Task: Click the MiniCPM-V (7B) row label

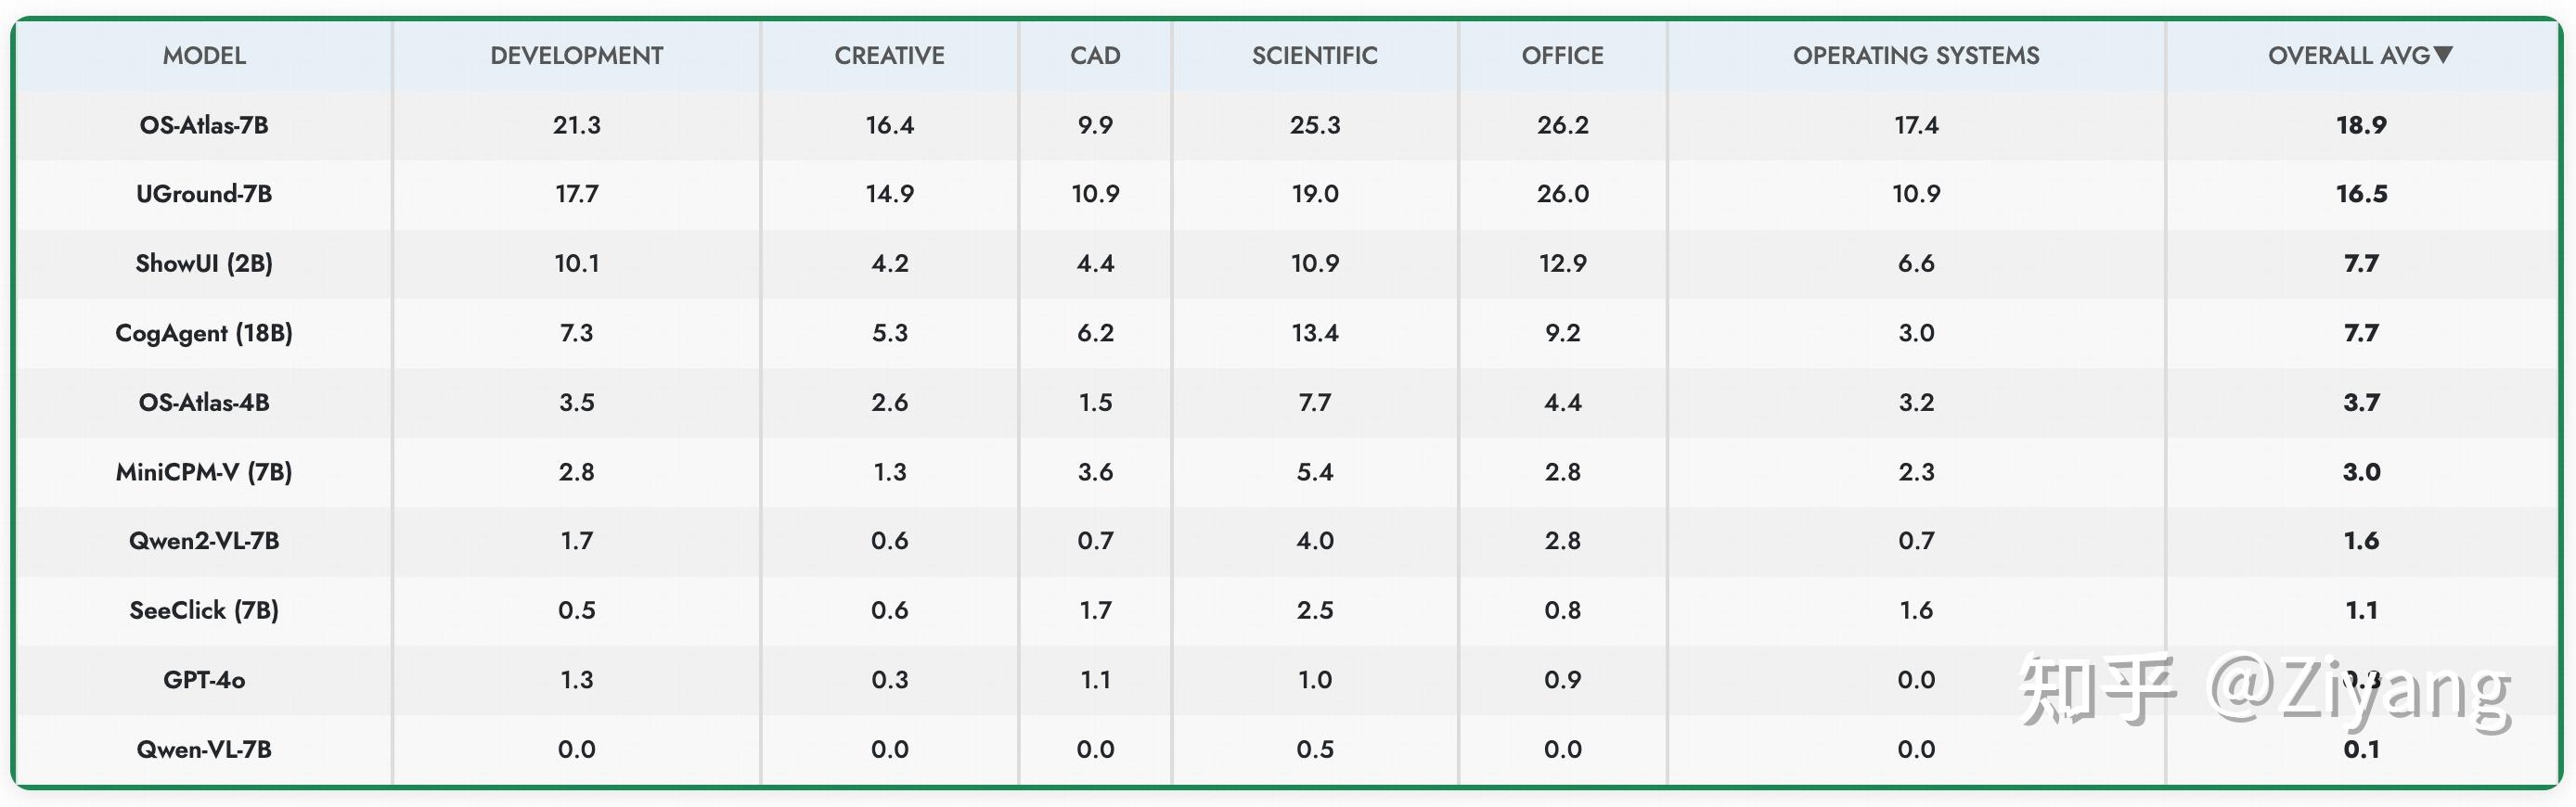Action: tap(204, 472)
